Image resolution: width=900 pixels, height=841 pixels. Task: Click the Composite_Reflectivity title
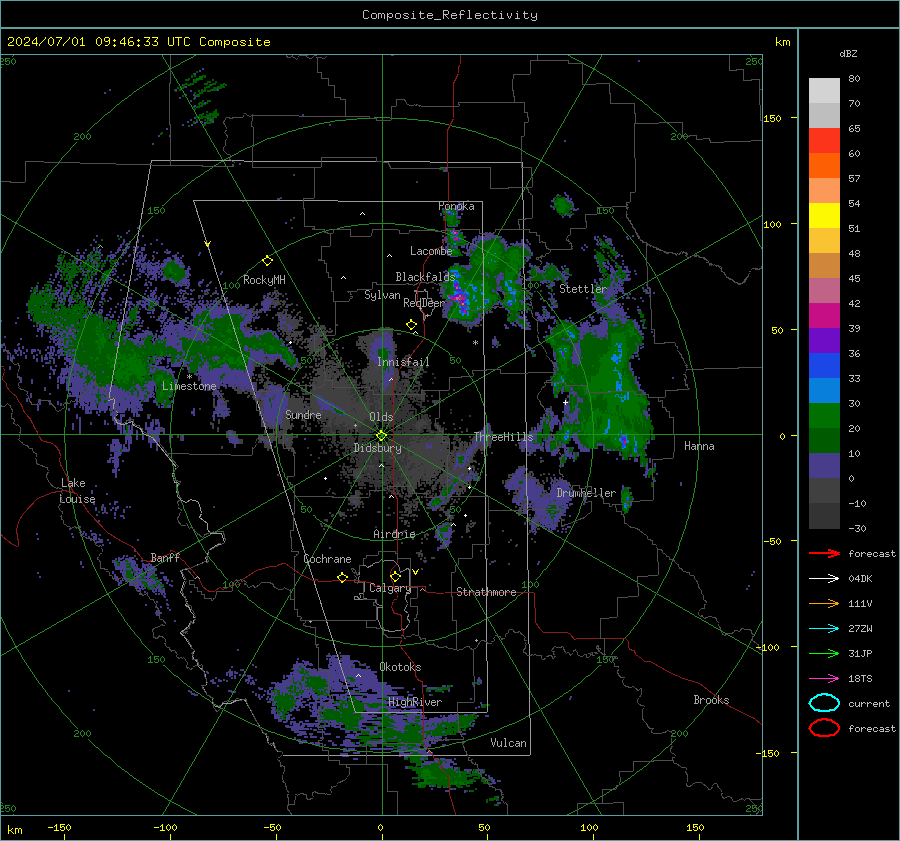point(450,15)
